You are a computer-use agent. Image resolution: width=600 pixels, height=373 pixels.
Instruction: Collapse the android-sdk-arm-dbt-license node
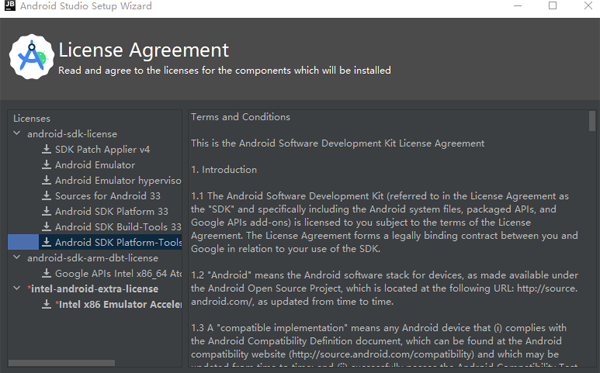click(x=17, y=257)
